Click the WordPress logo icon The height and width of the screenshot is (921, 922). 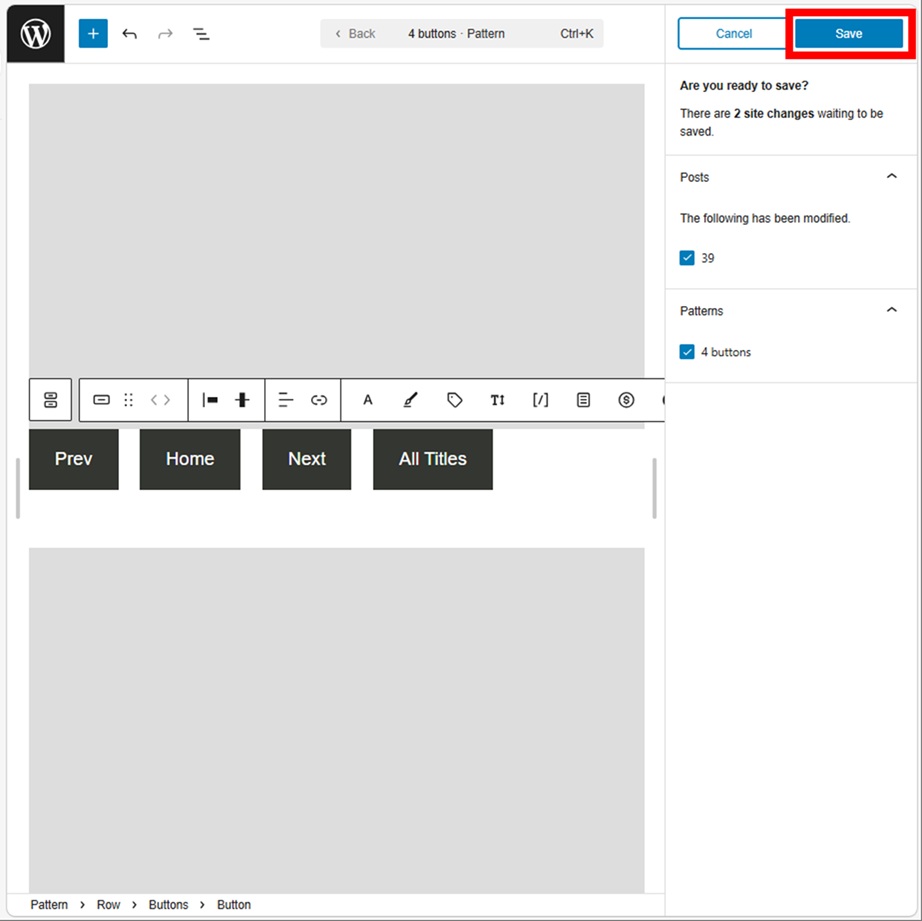click(x=36, y=34)
